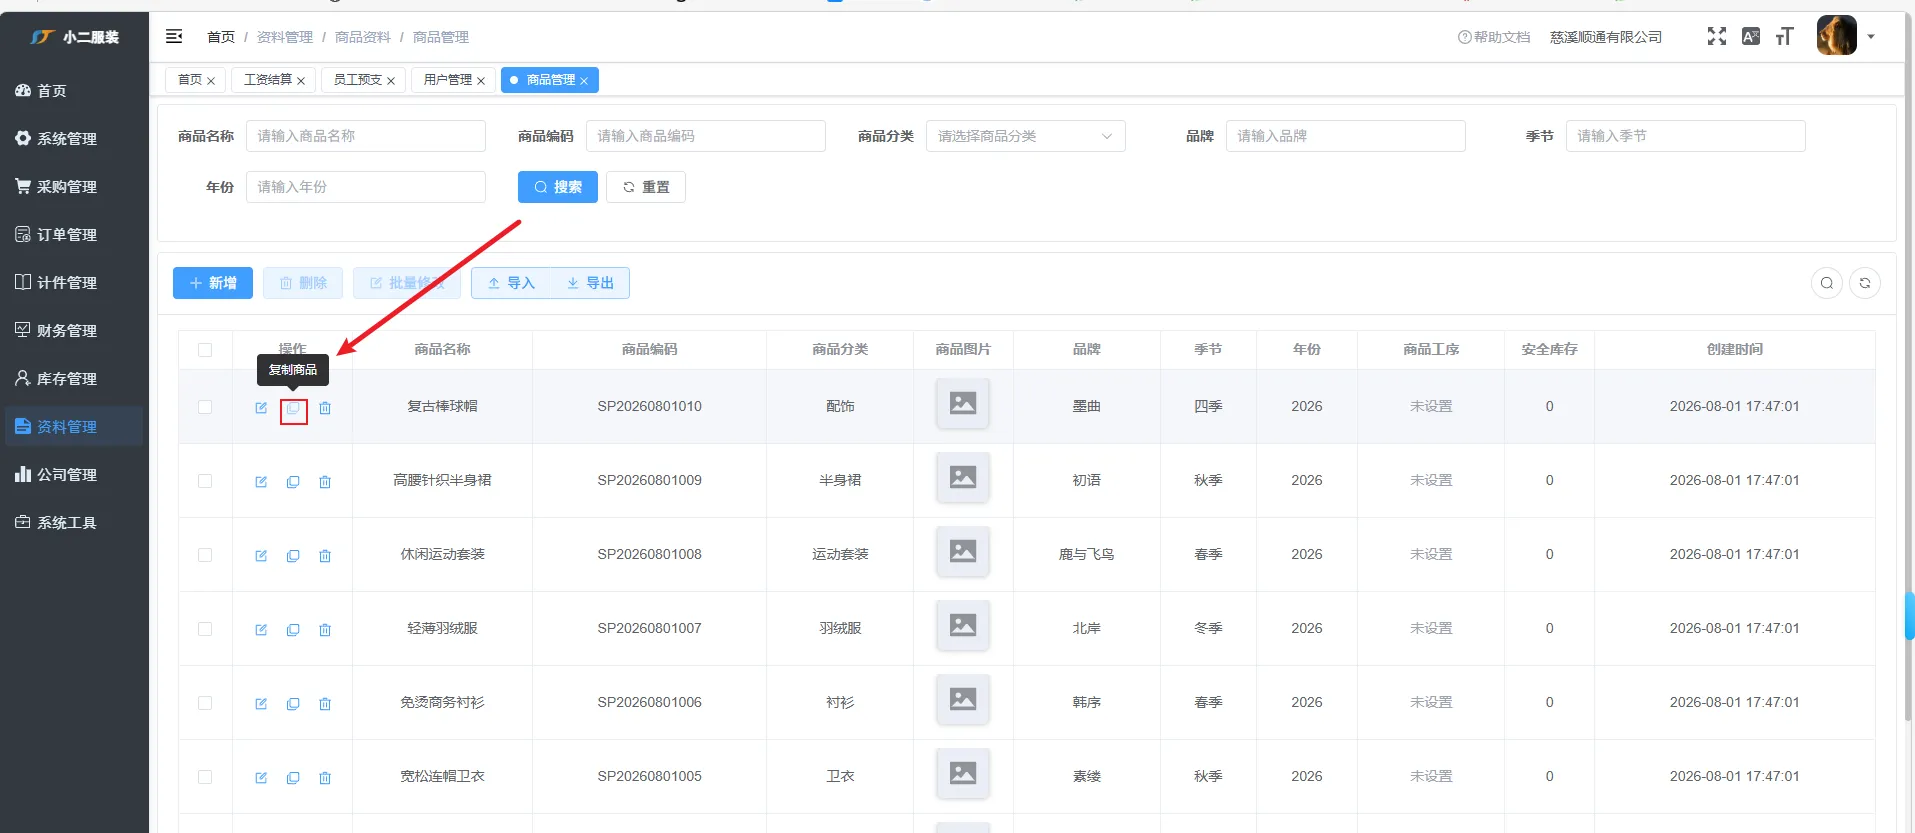Open 系统工具 in the sidebar
1915x833 pixels.
click(74, 523)
